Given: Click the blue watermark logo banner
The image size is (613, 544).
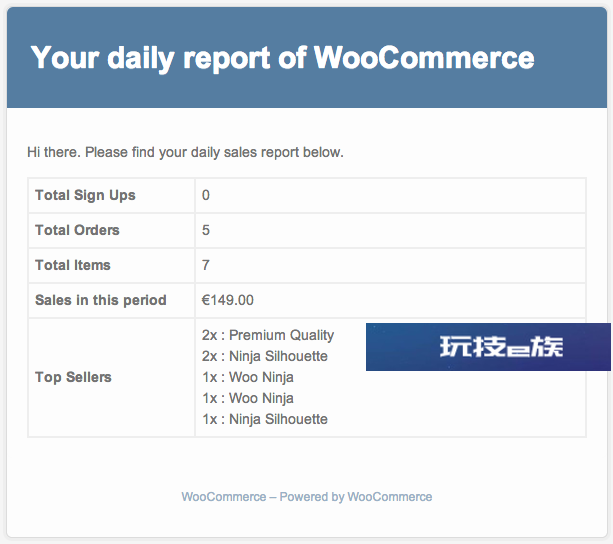Looking at the screenshot, I should tap(488, 347).
